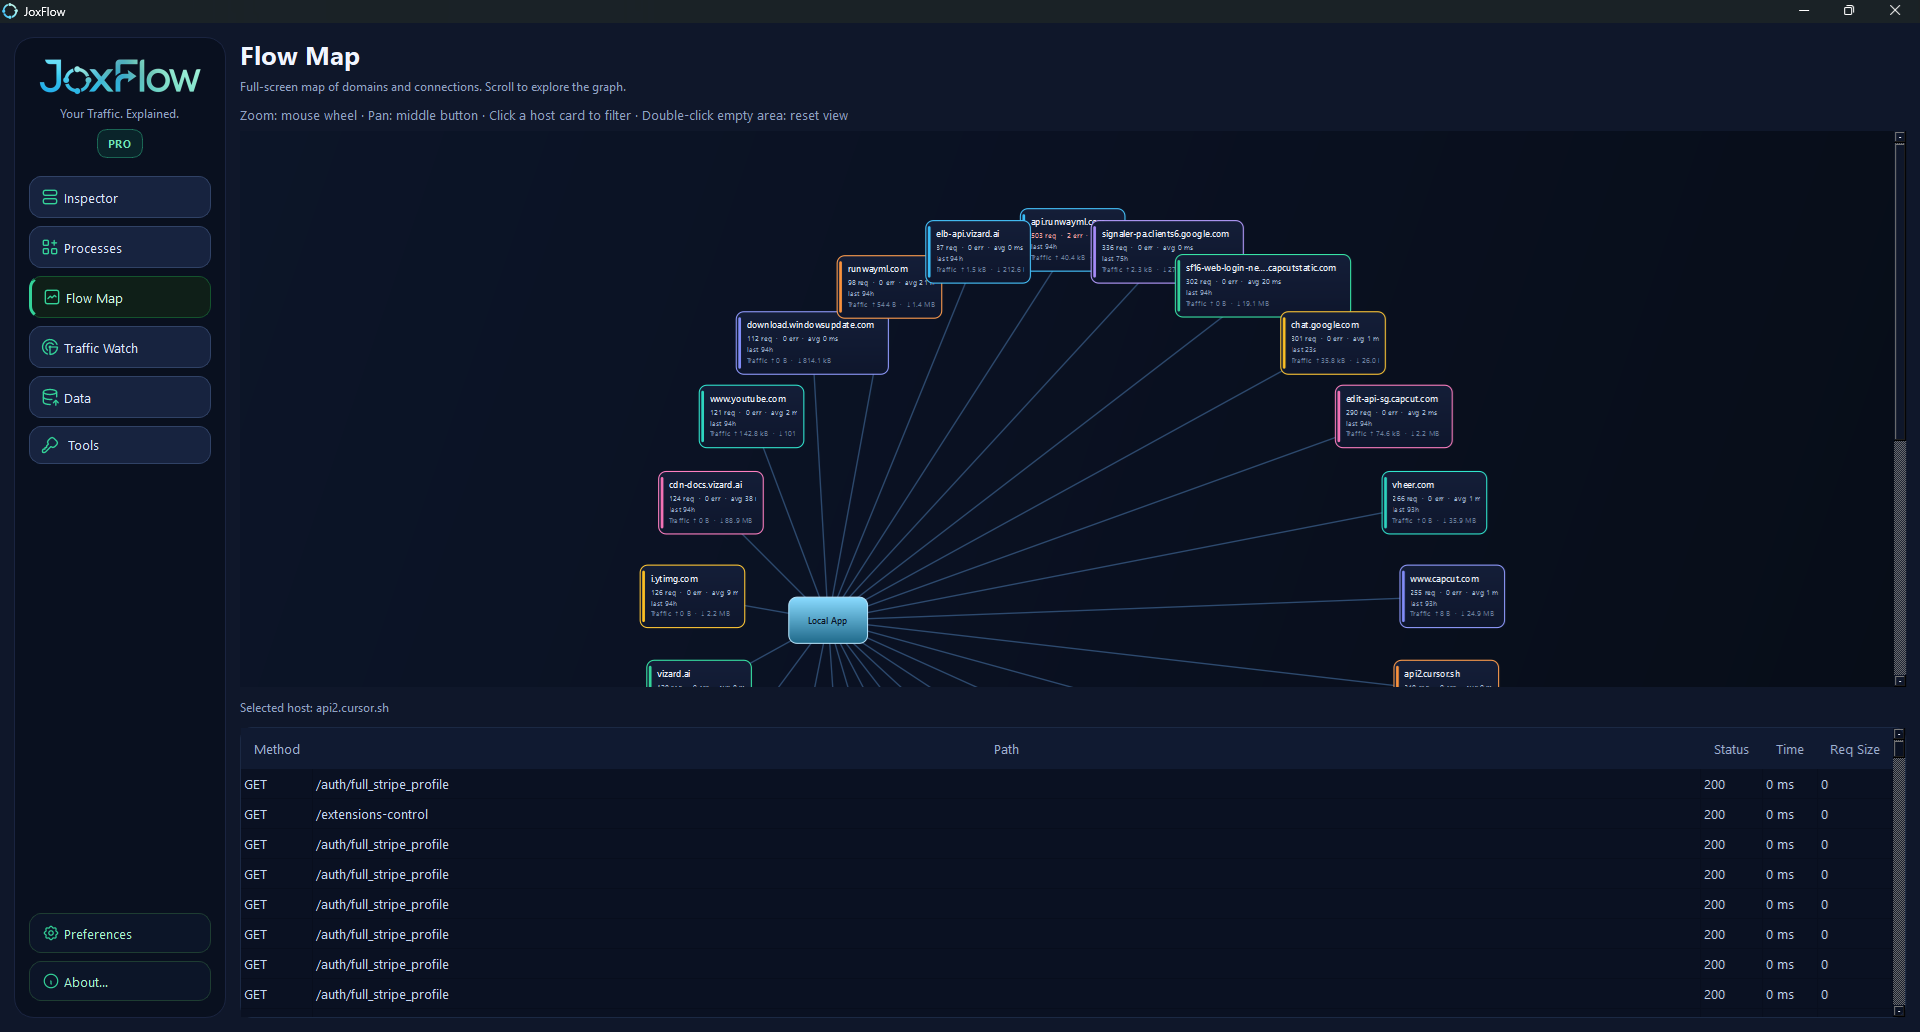Open the Processes page
The image size is (1920, 1032).
click(120, 247)
